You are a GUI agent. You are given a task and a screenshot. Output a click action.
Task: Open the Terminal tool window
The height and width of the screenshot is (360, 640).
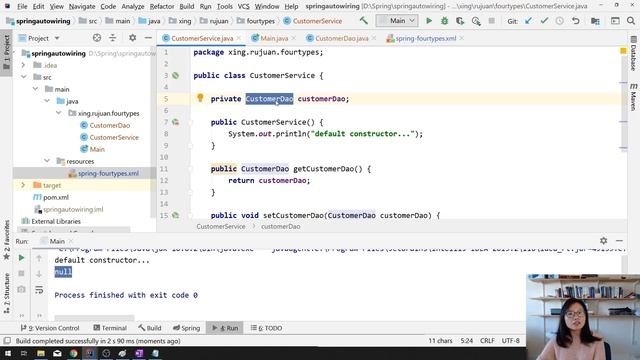click(x=110, y=328)
